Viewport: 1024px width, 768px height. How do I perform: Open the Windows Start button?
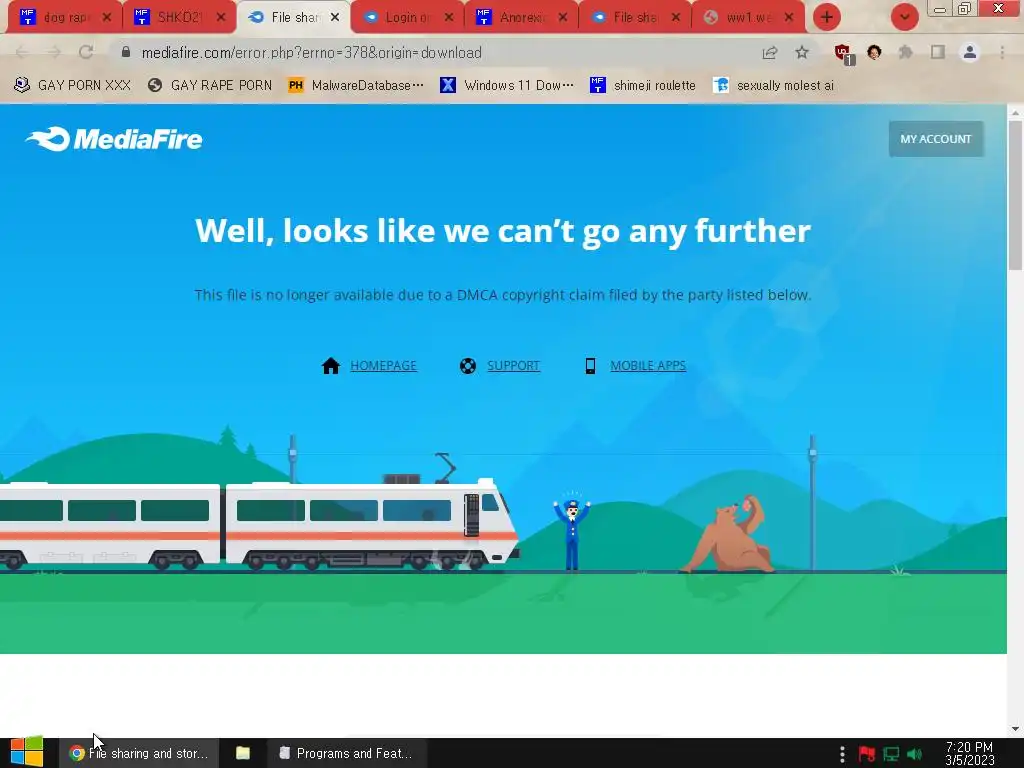[x=27, y=752]
